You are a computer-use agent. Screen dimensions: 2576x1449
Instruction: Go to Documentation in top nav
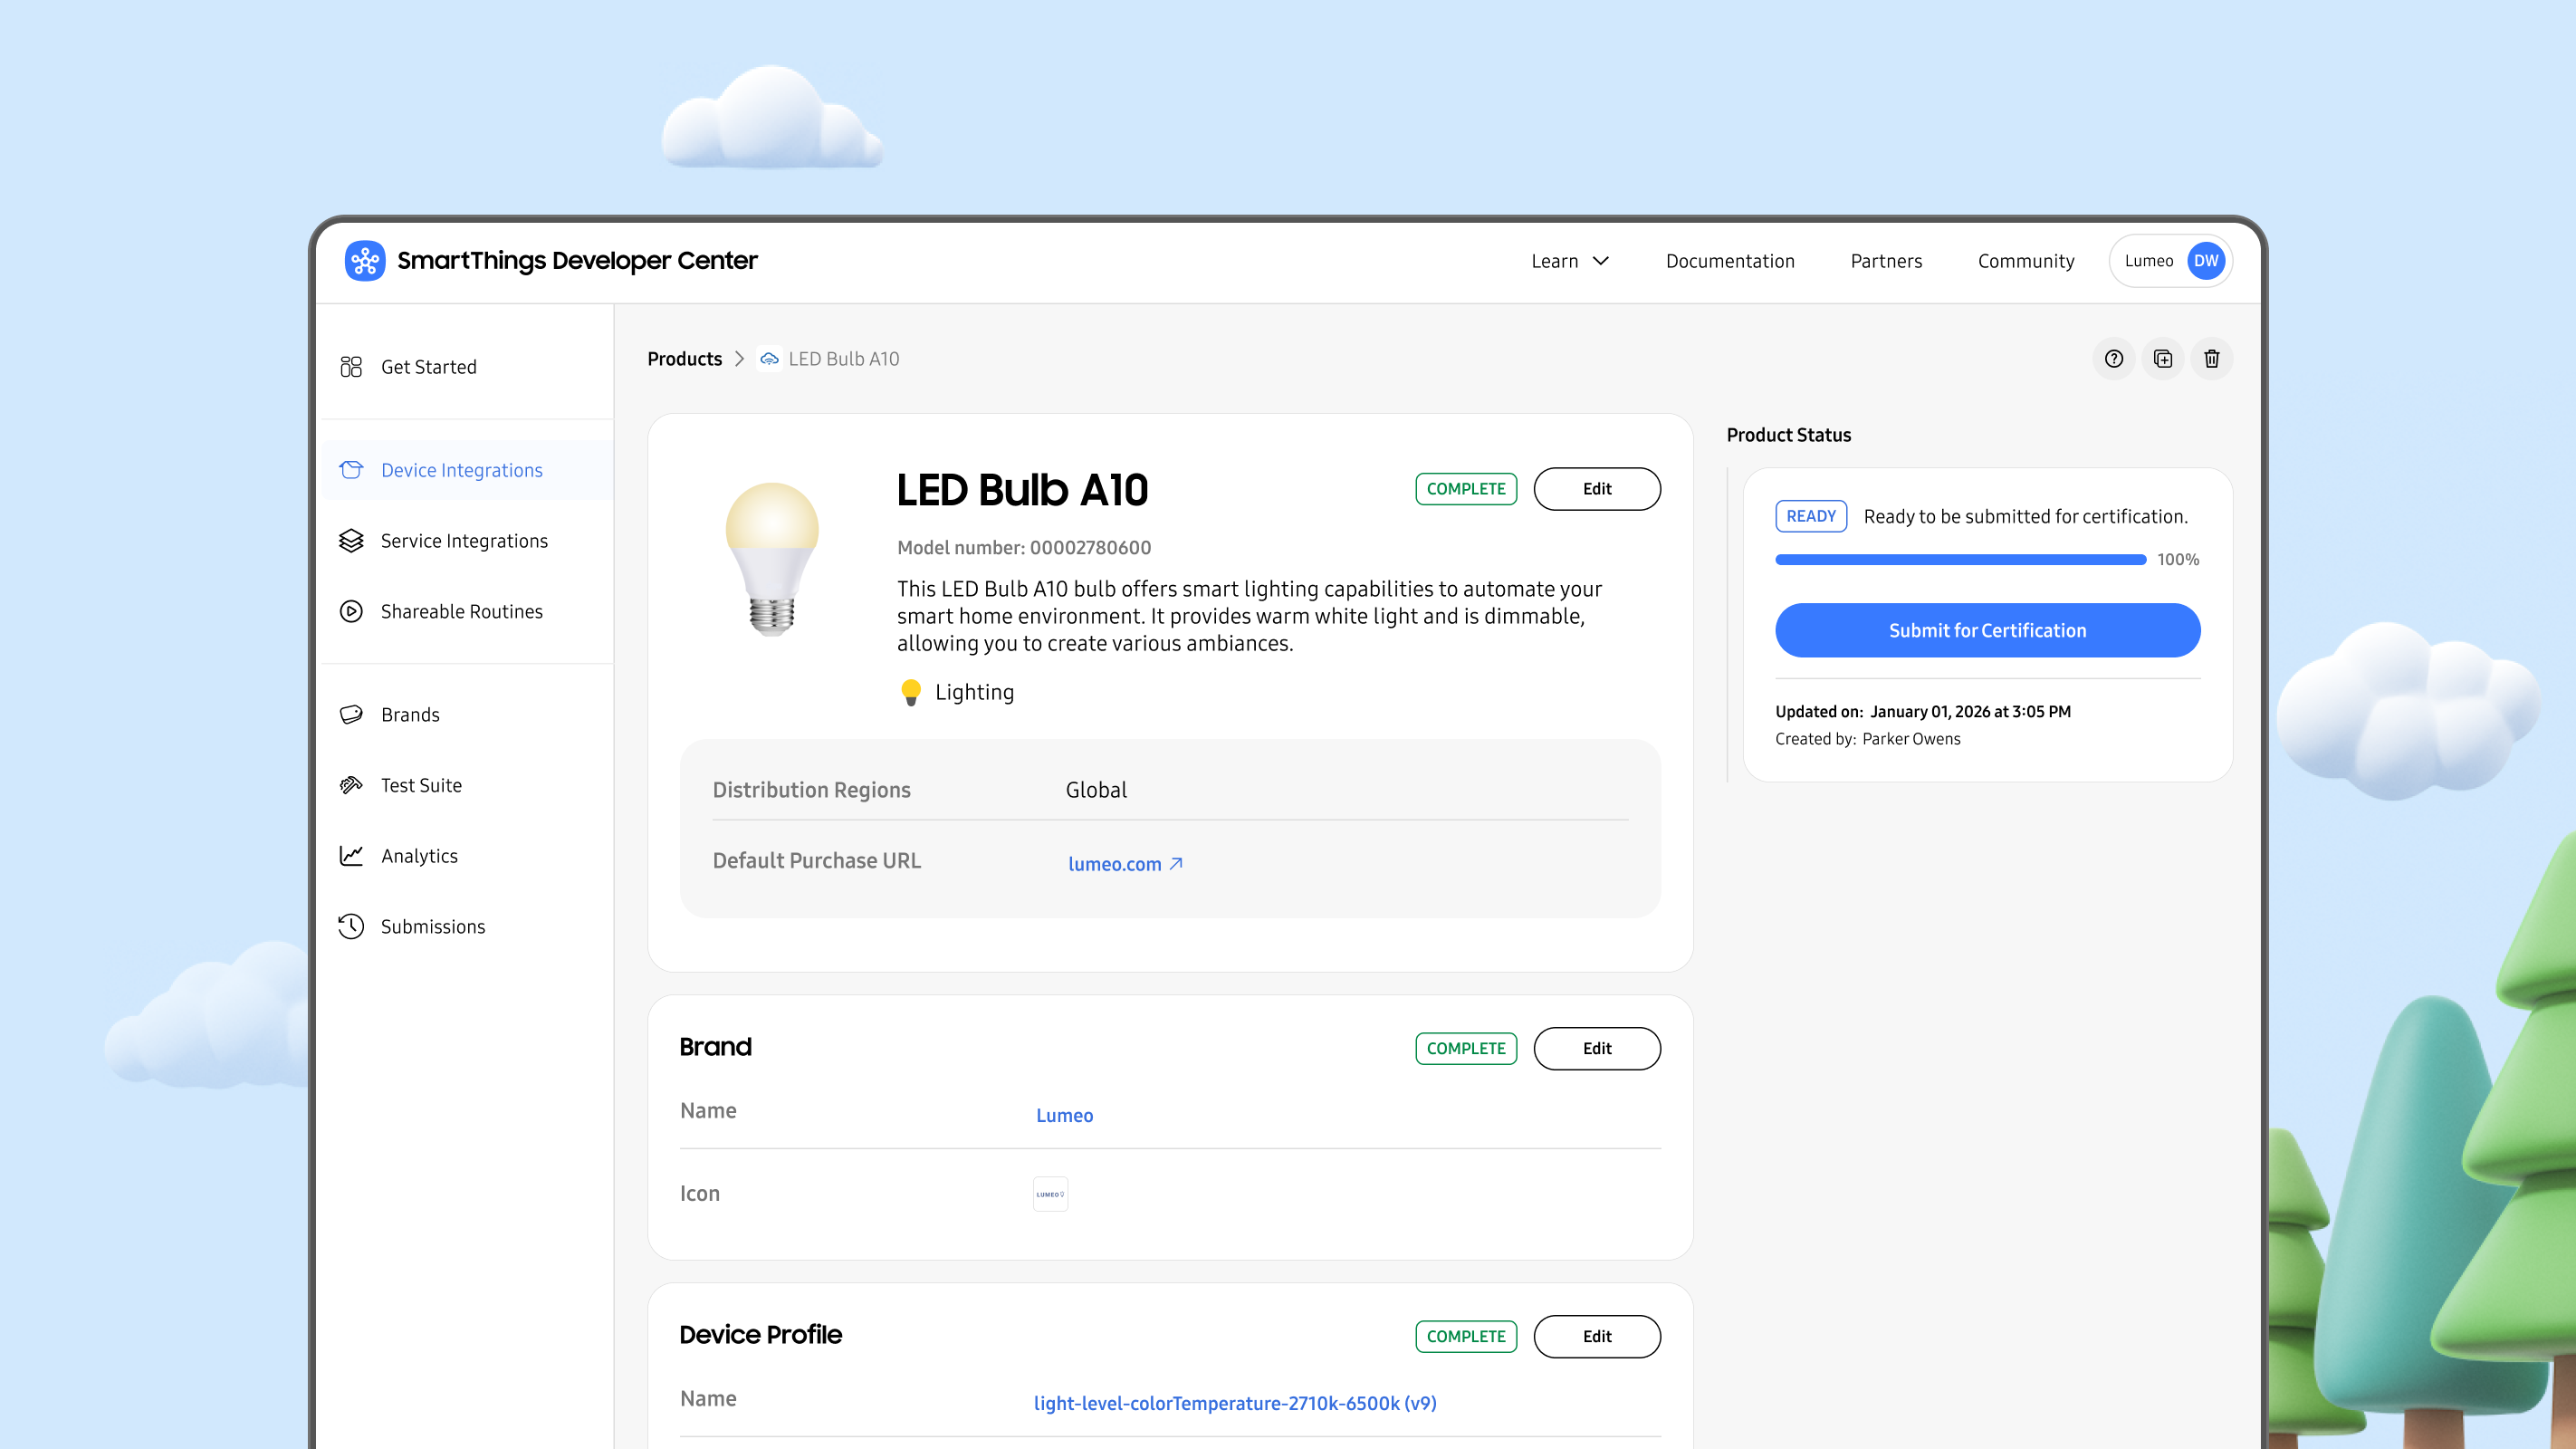(x=1730, y=261)
